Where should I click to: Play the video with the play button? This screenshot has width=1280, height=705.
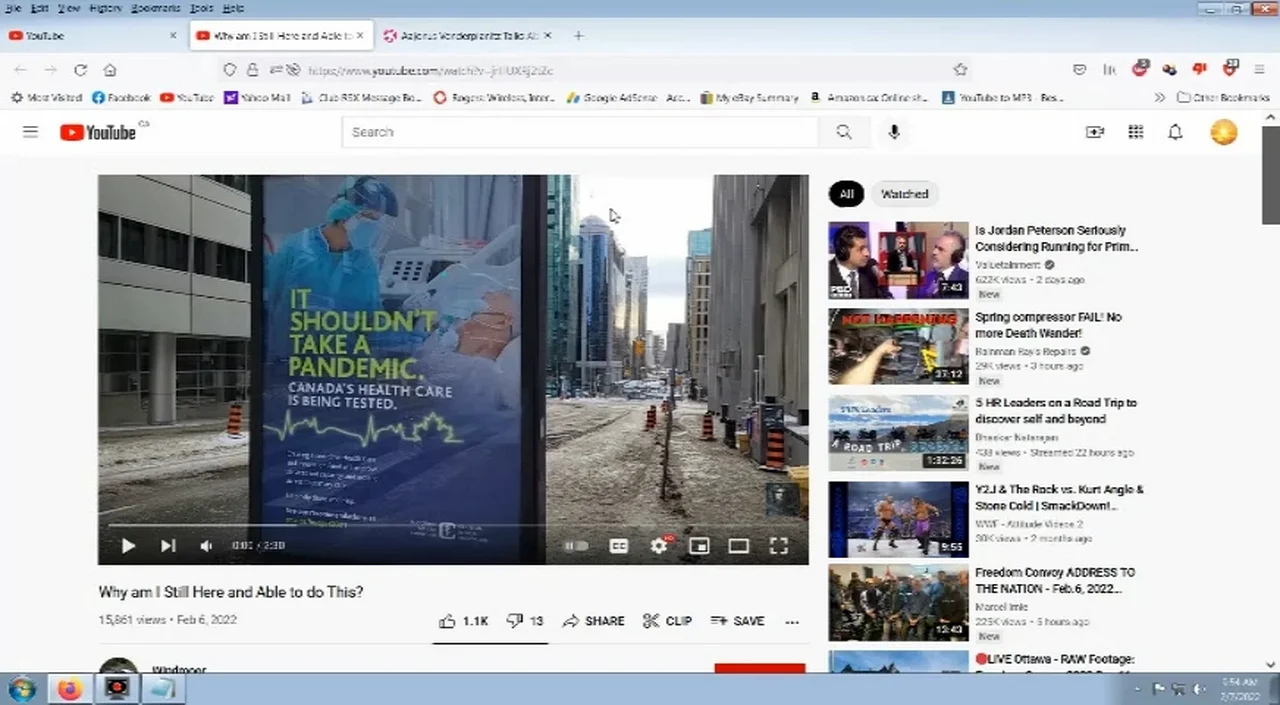pyautogui.click(x=128, y=546)
